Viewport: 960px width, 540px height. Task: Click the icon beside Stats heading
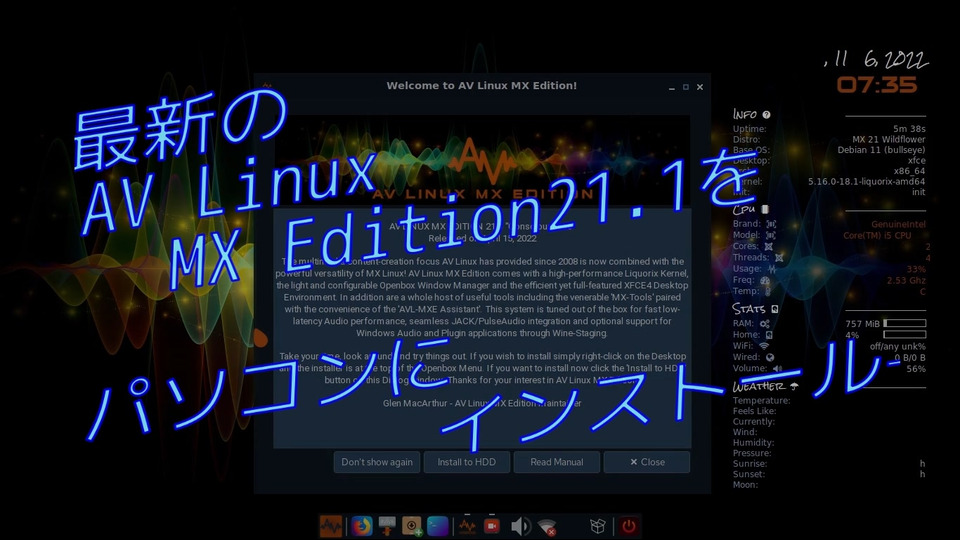[774, 309]
